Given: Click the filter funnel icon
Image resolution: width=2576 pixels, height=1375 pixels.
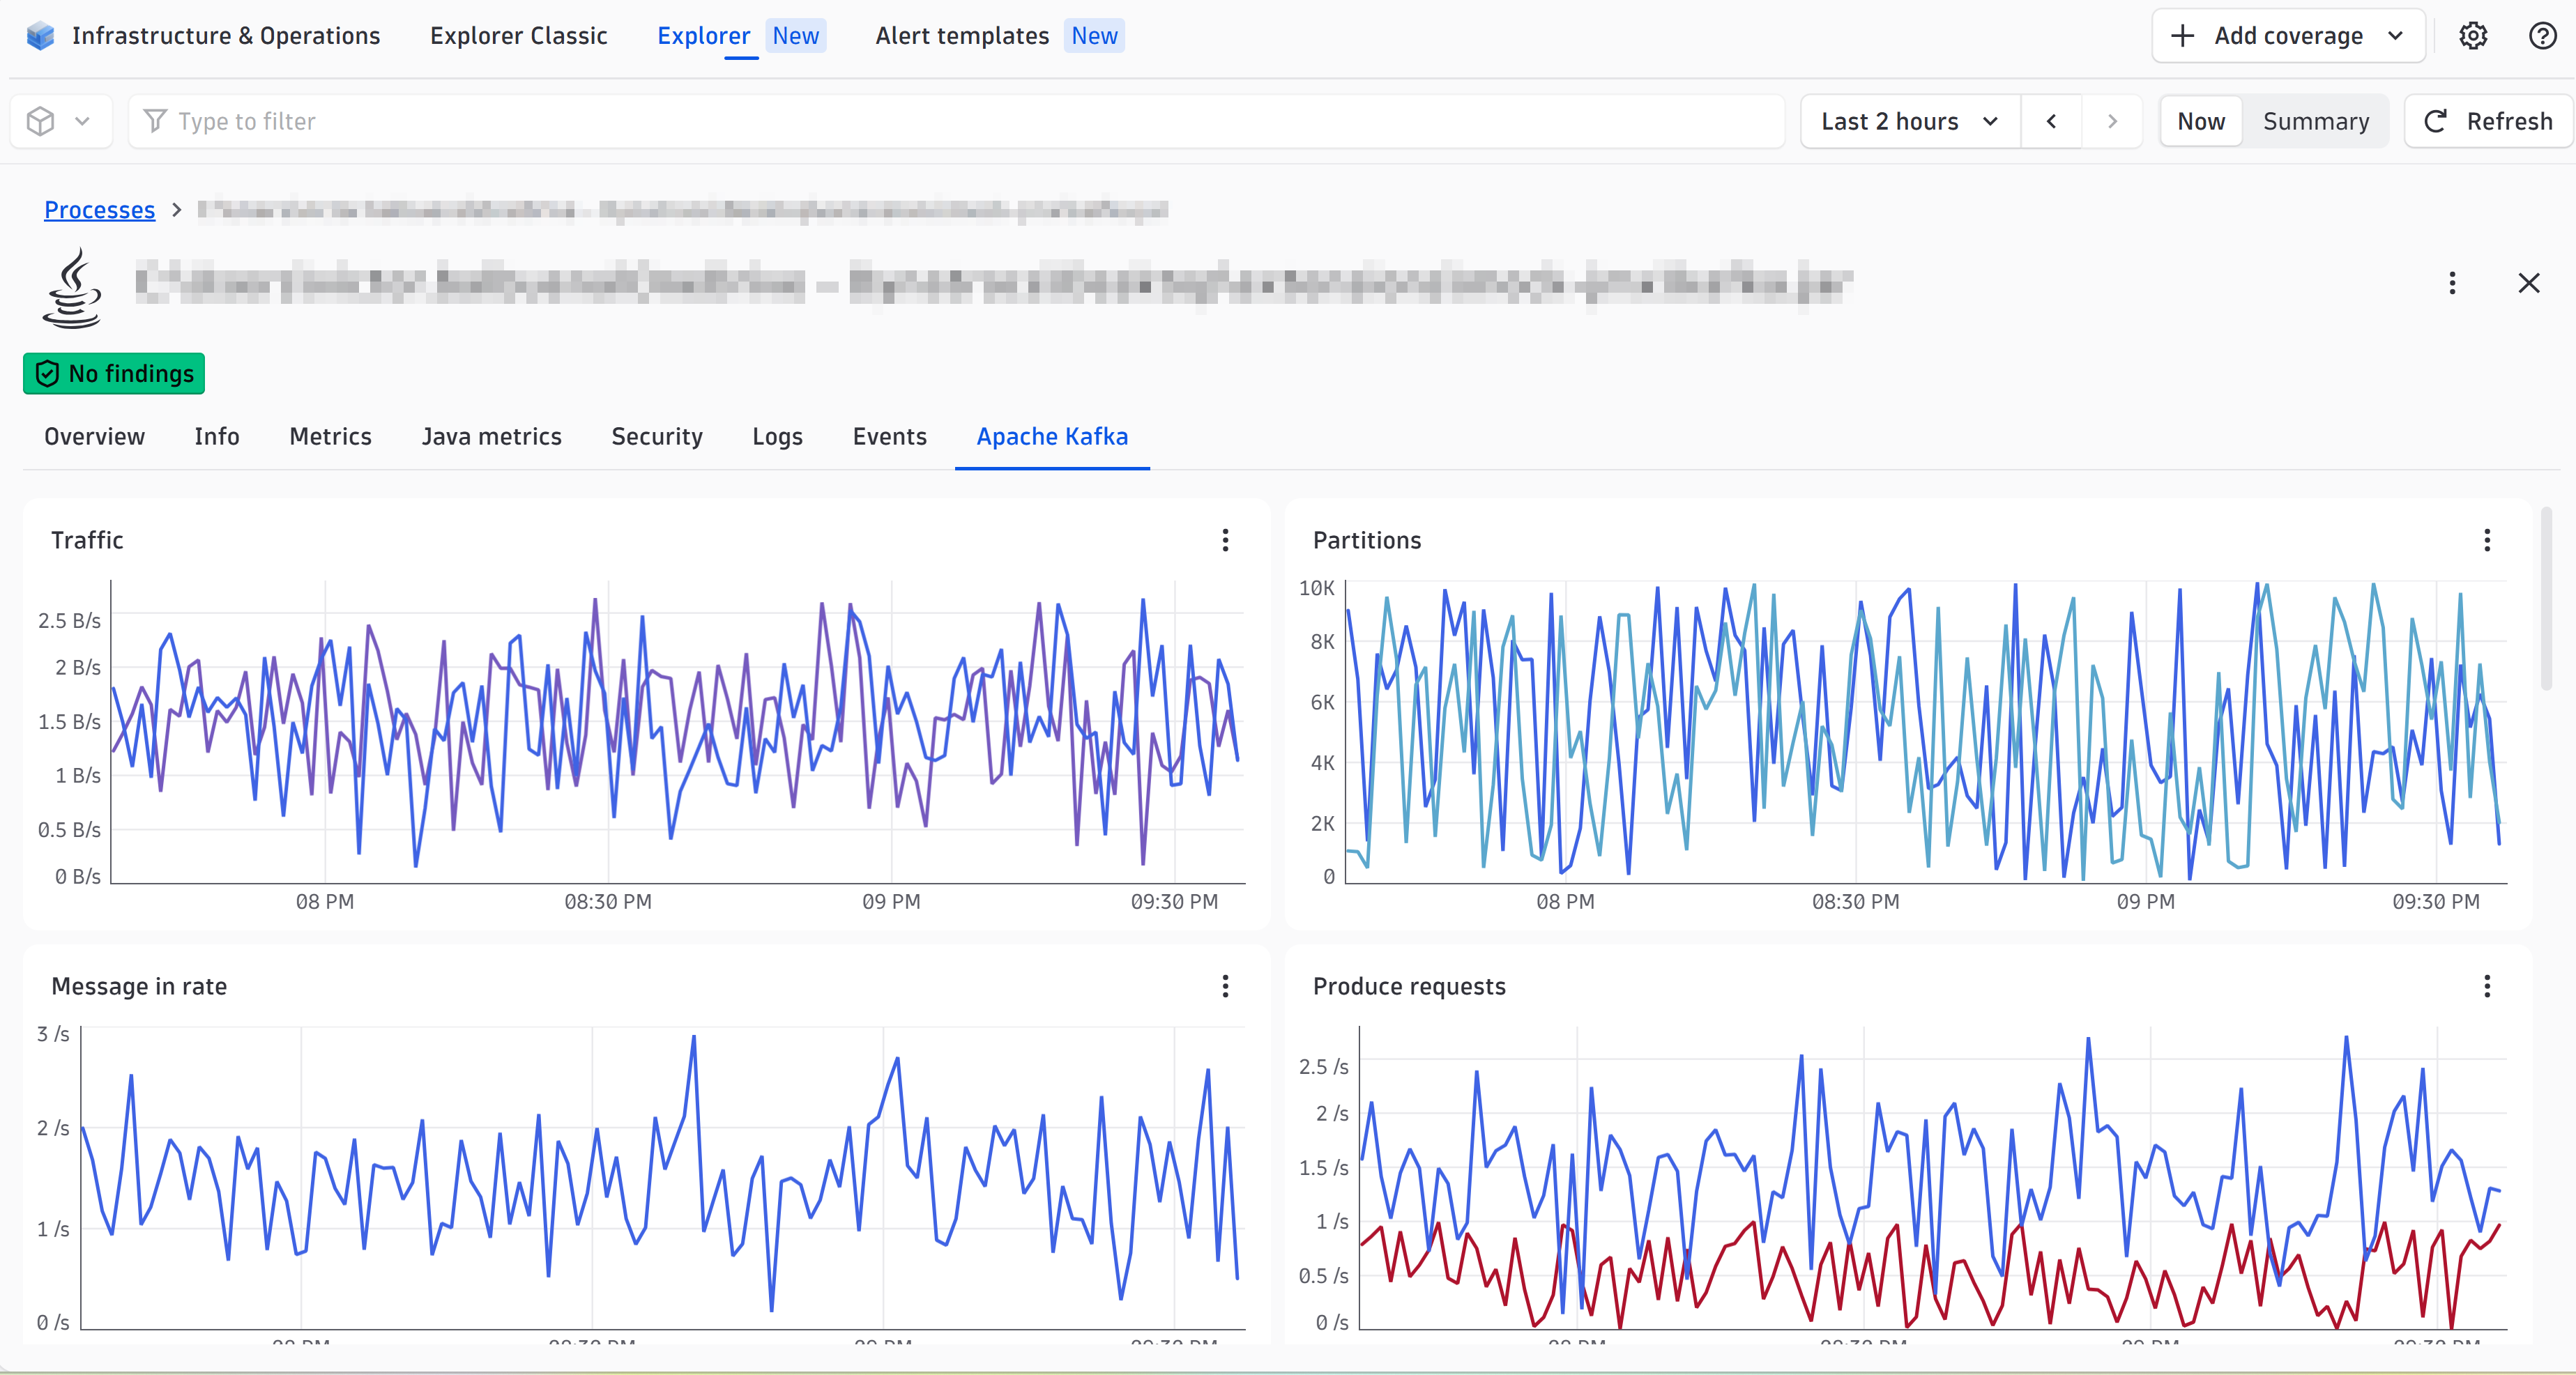Looking at the screenshot, I should [154, 121].
